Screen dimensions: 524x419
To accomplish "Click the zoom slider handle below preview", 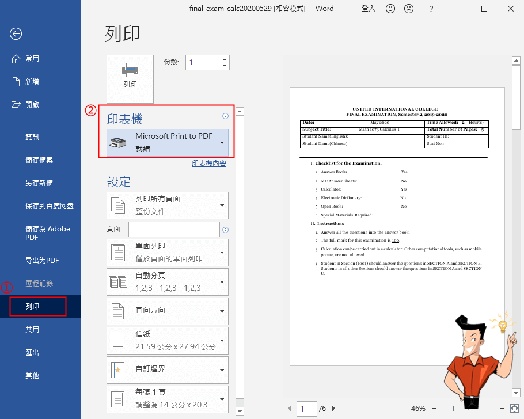I will 453,408.
